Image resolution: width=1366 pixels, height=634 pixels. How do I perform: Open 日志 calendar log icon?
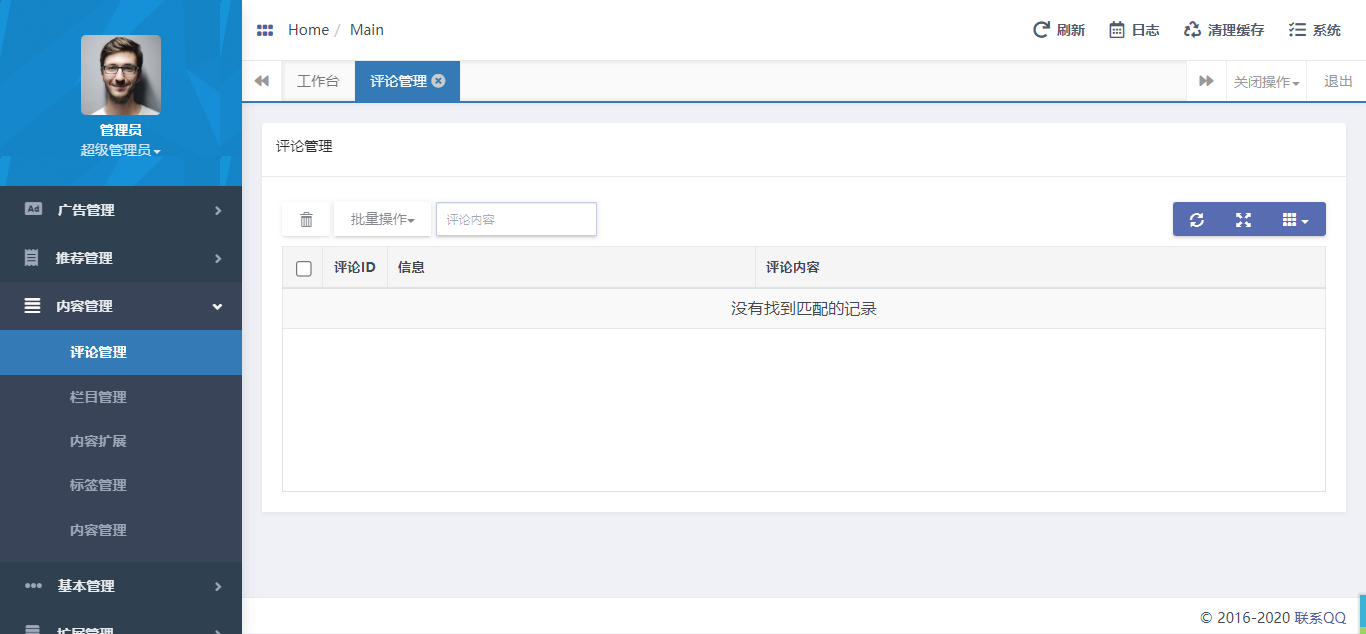click(1117, 30)
